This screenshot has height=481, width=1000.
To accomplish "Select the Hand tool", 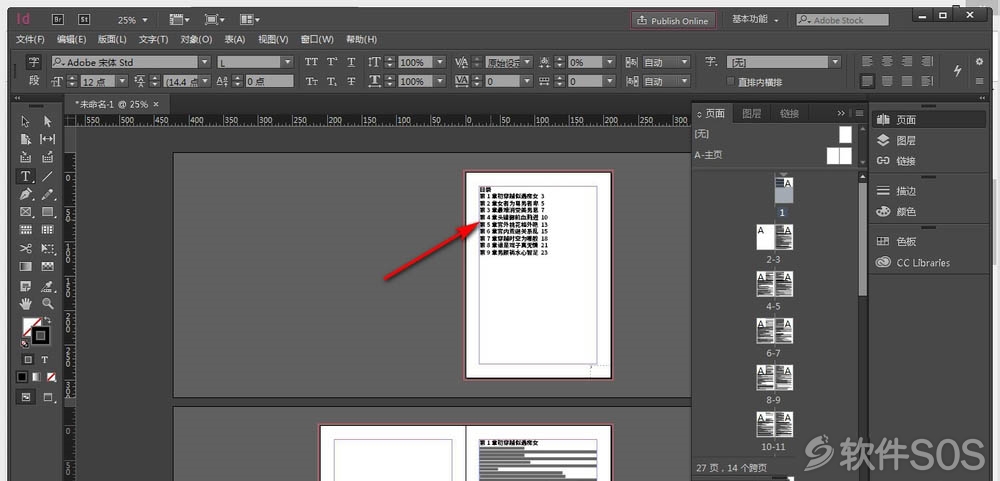I will [26, 303].
